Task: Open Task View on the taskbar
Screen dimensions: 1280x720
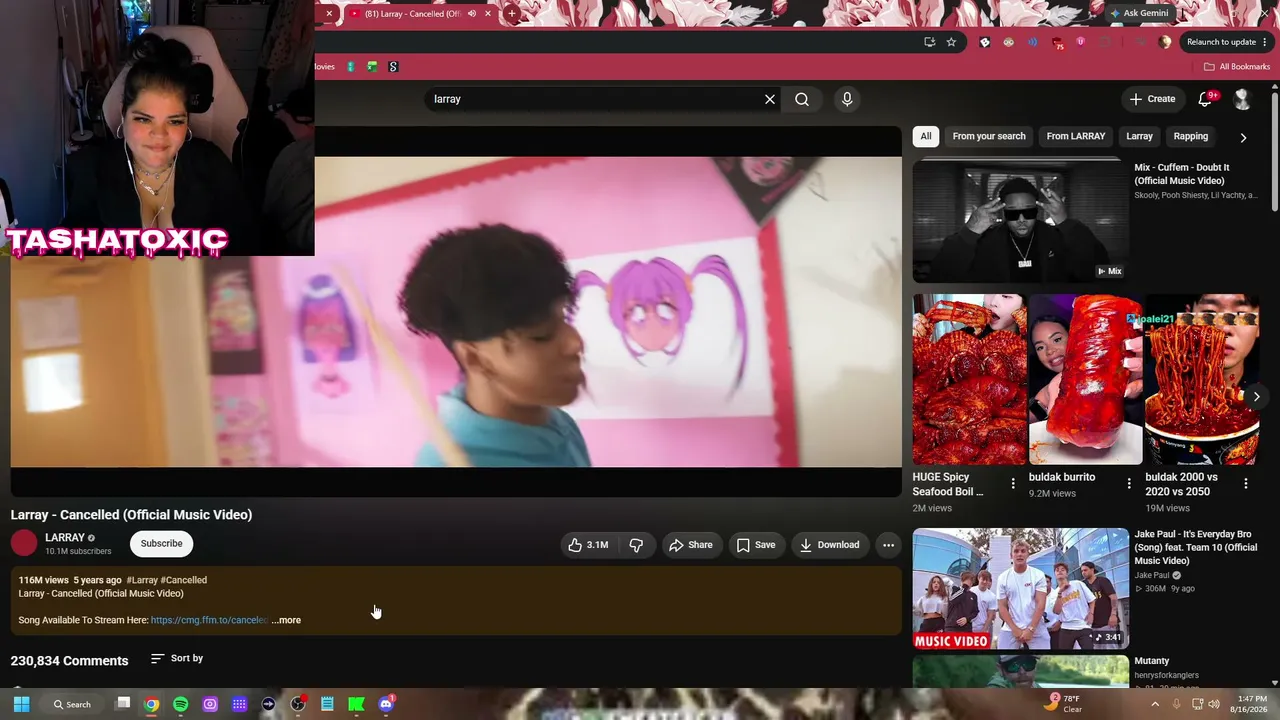Action: [x=123, y=704]
